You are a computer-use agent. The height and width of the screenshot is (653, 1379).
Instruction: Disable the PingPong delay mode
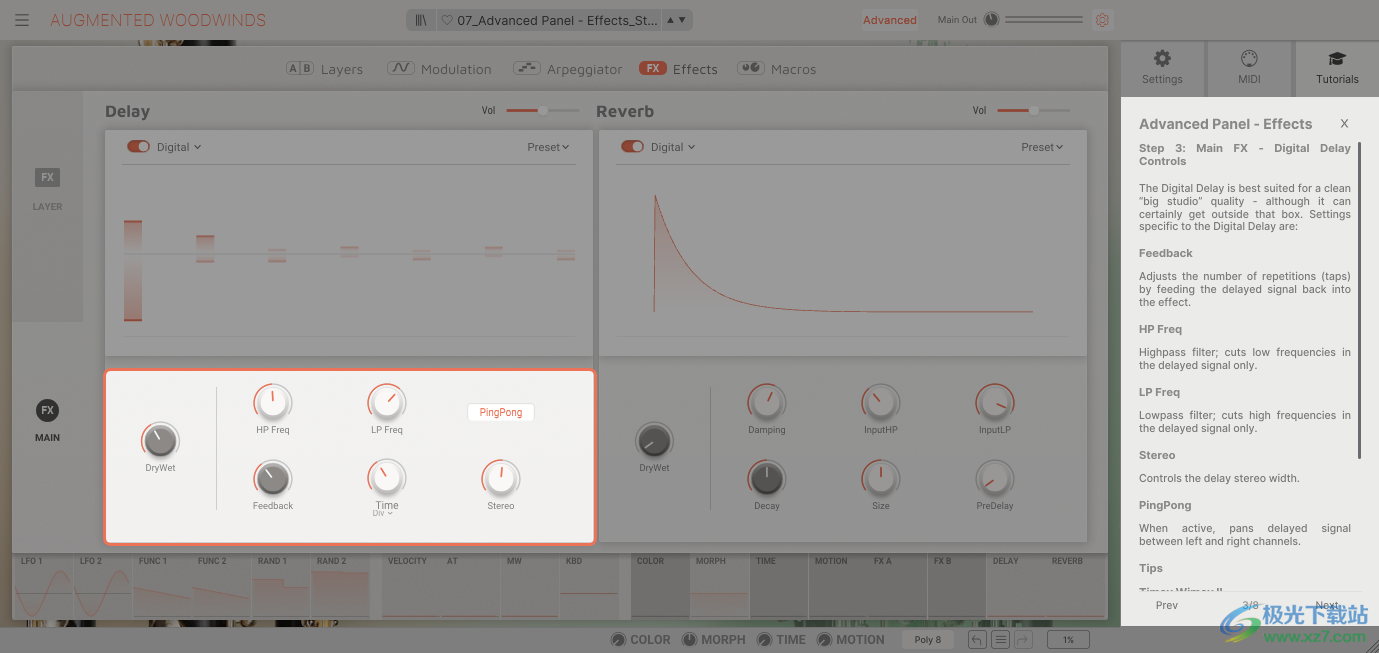501,412
